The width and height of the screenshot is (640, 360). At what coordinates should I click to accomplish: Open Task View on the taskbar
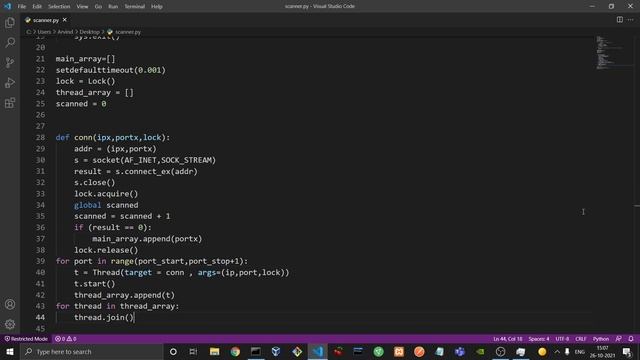click(193, 351)
